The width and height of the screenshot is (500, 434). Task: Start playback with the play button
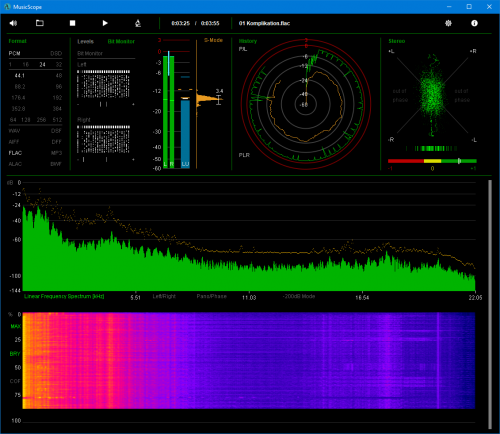(105, 23)
